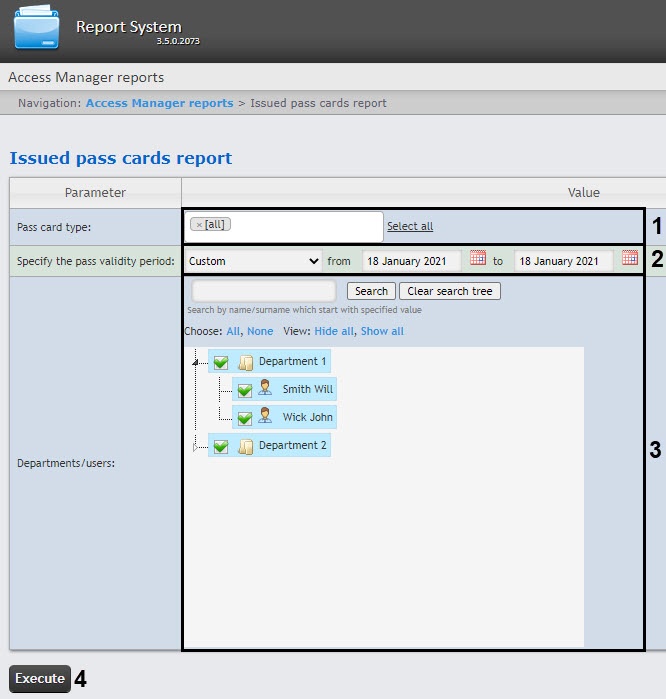Go to Access Manager reports breadcrumb
The width and height of the screenshot is (666, 699).
click(160, 103)
